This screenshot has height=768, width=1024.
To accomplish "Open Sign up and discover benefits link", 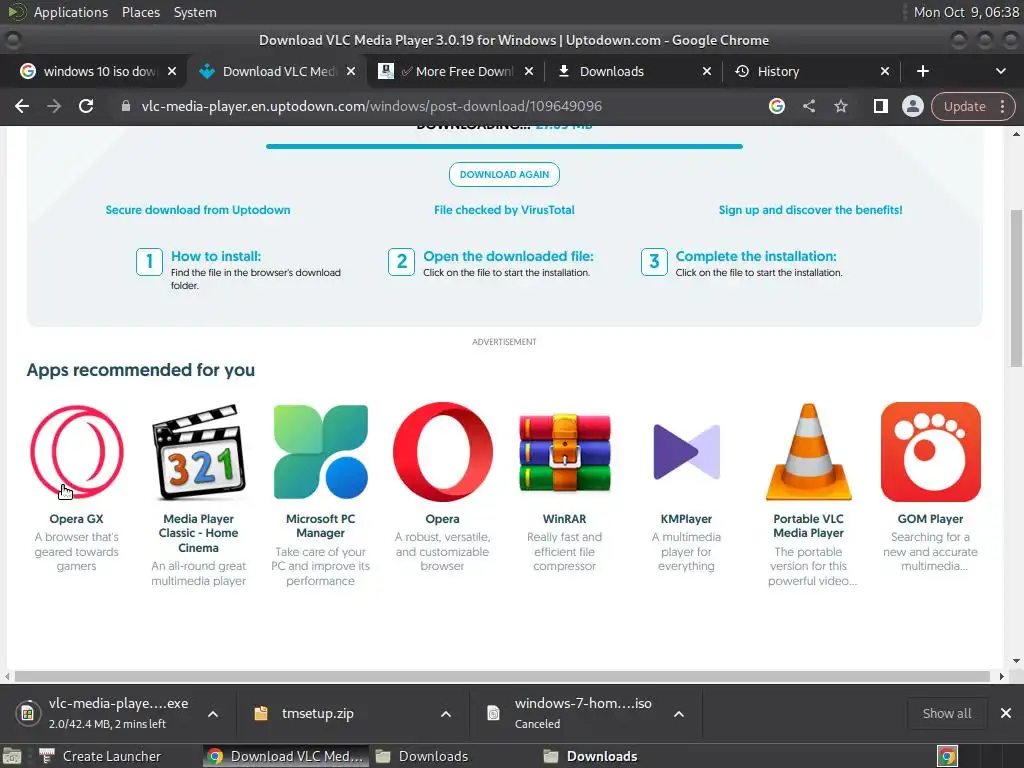I will point(810,210).
